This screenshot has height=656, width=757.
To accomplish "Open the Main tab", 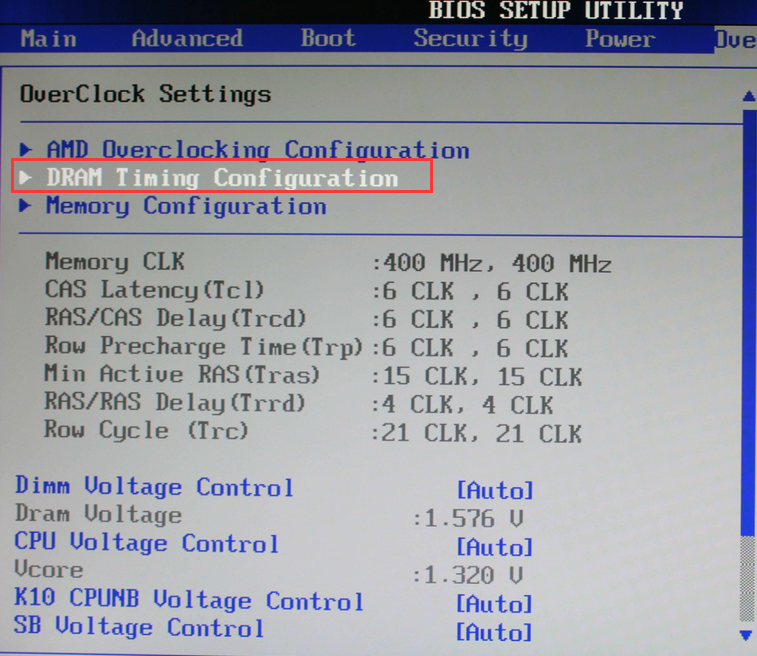I will tap(48, 39).
